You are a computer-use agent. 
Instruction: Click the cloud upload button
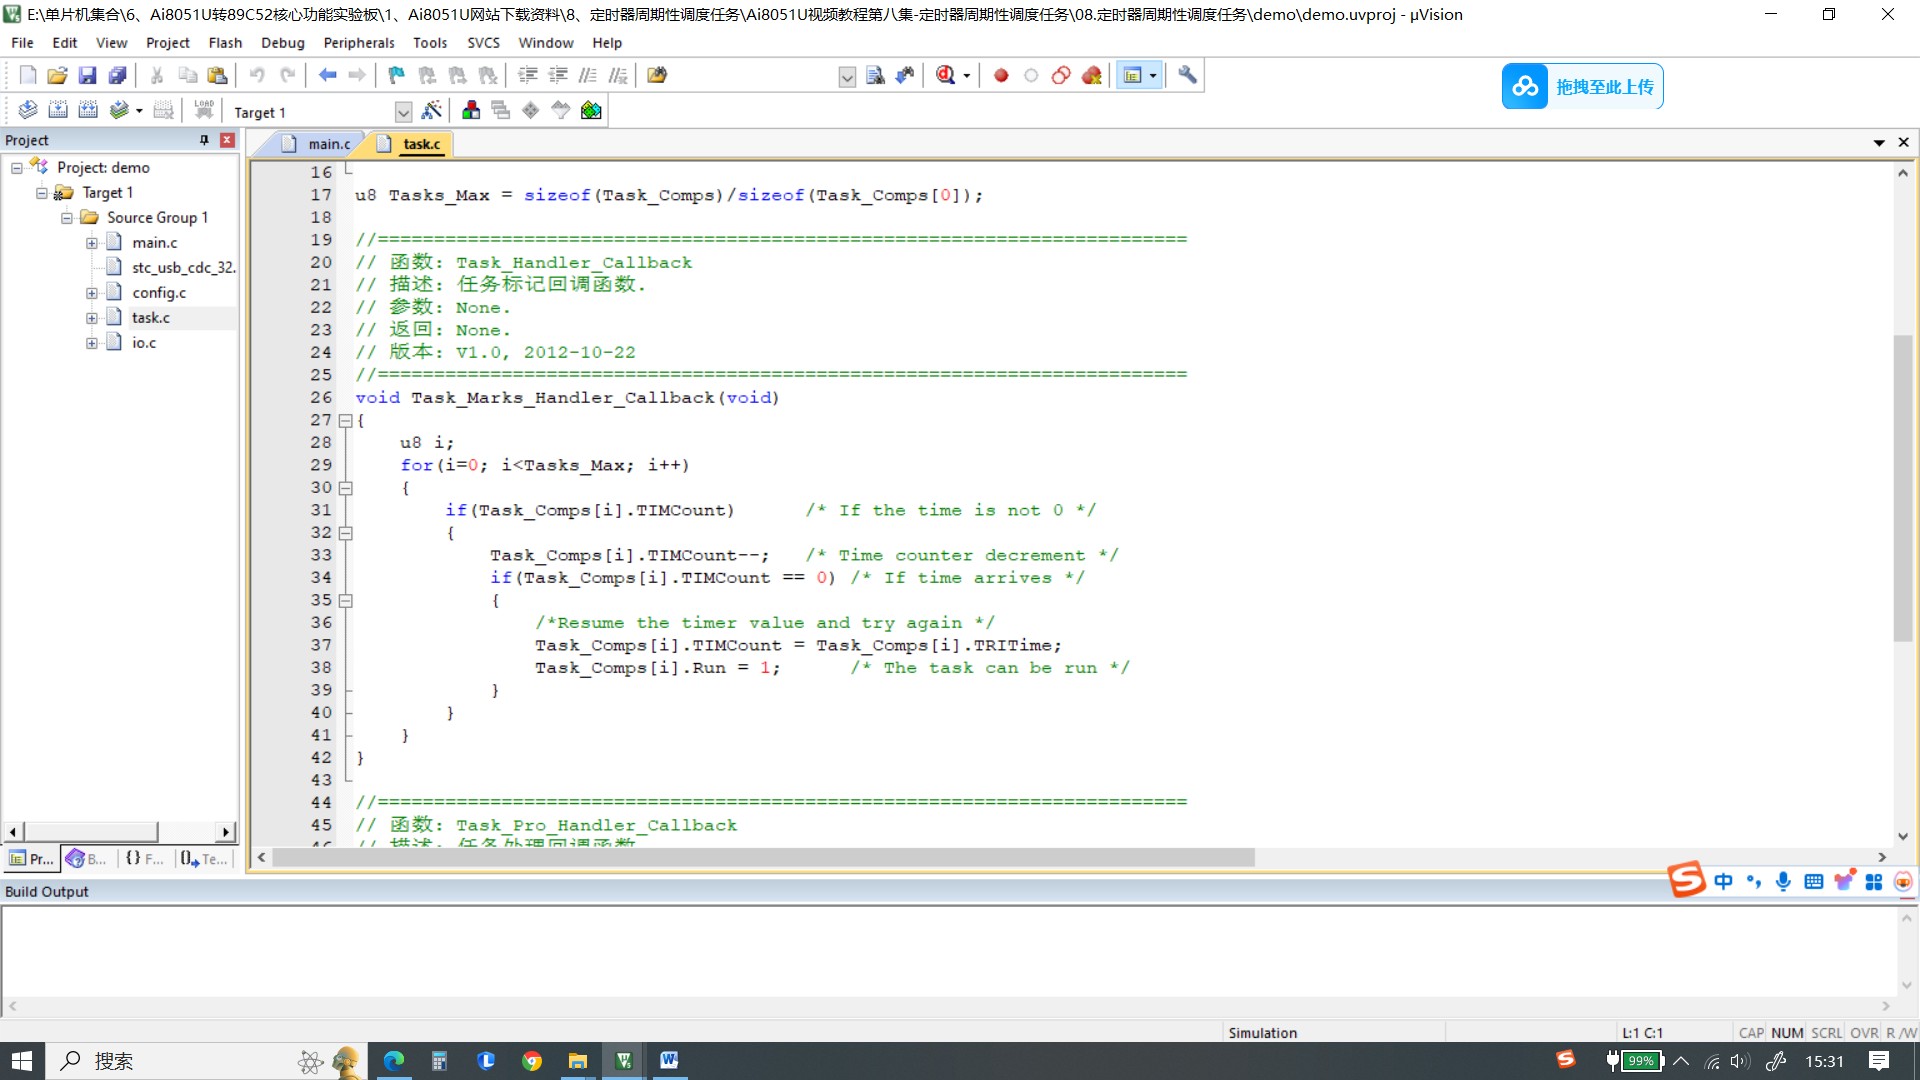[x=1582, y=87]
